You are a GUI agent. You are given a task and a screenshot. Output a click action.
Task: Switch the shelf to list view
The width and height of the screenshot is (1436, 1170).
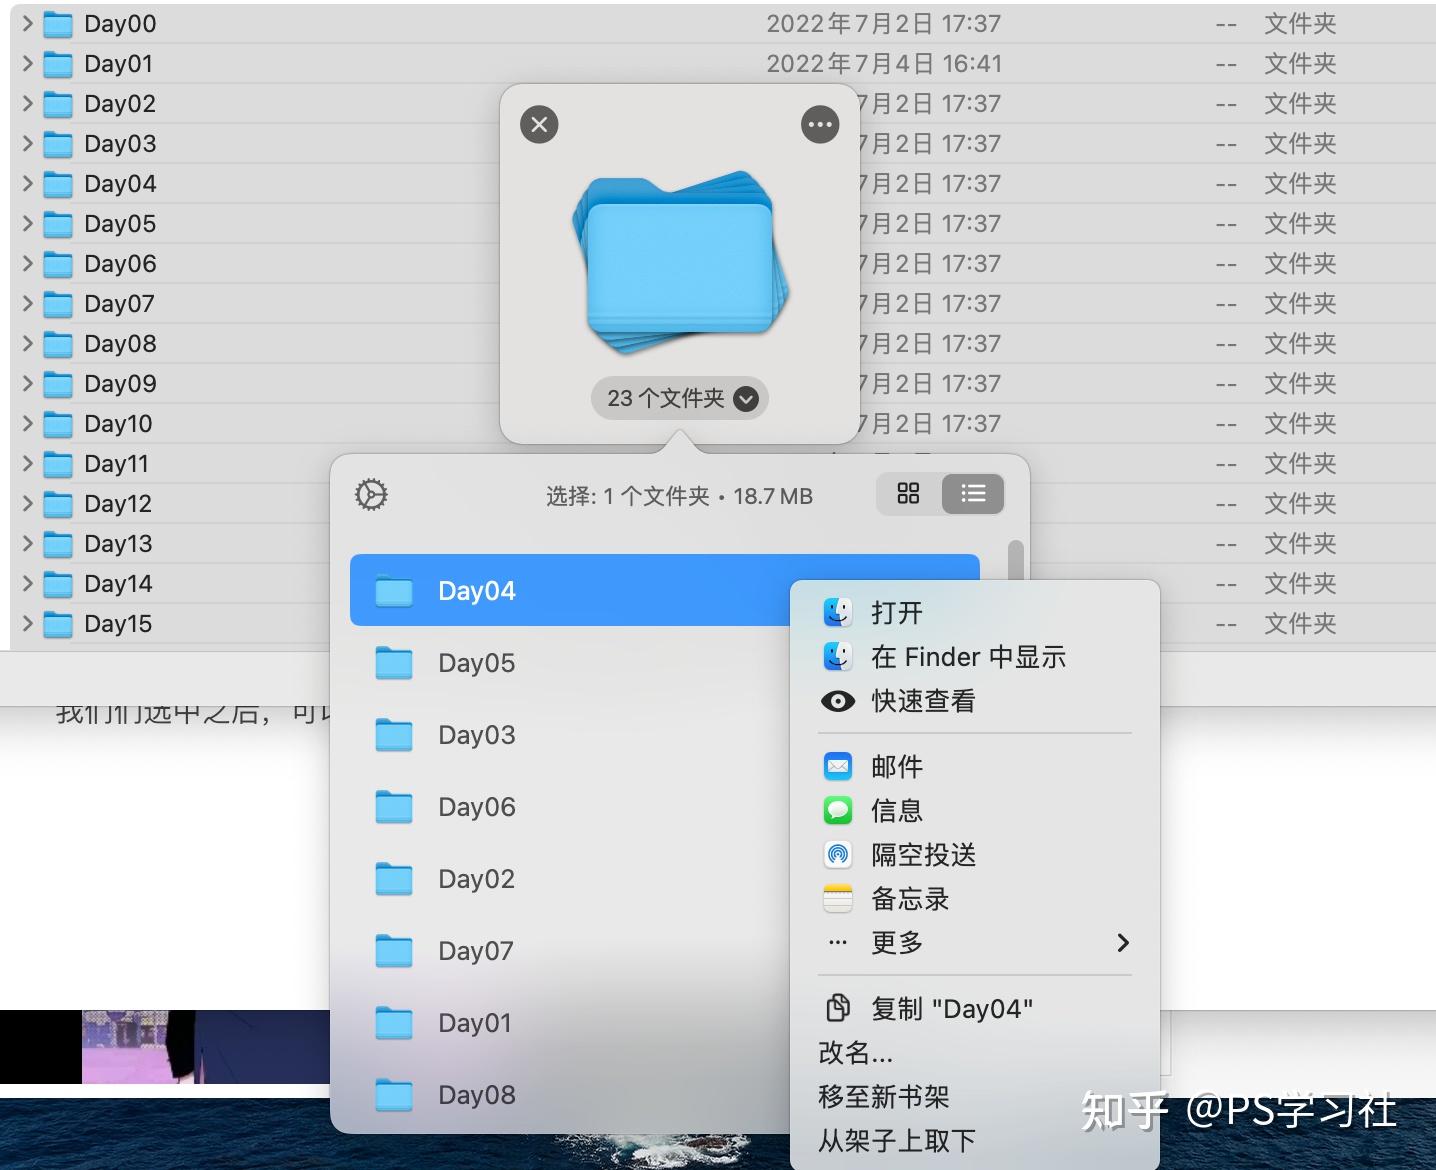tap(973, 494)
